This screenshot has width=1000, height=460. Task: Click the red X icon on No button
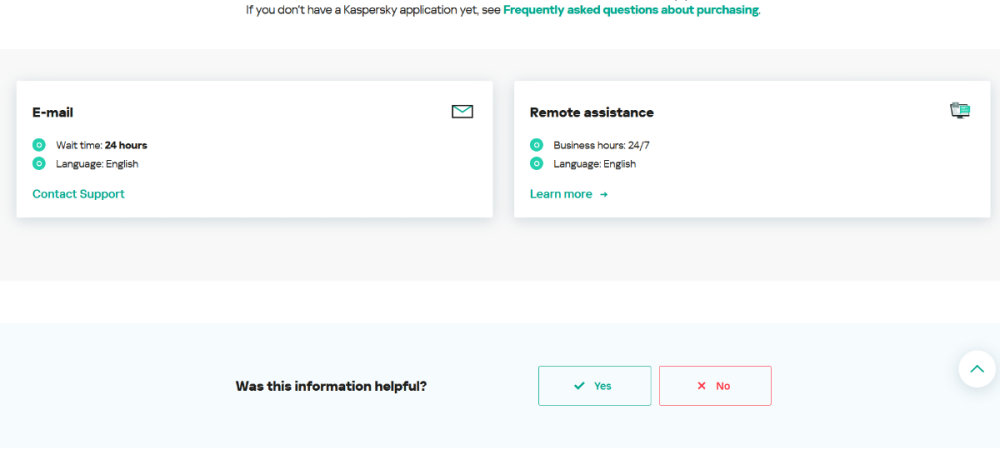pos(701,386)
